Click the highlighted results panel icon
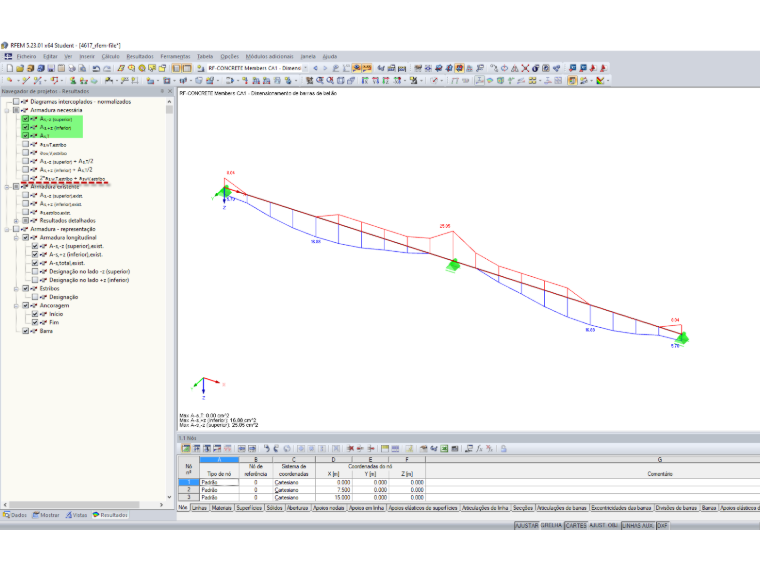 [572, 80]
